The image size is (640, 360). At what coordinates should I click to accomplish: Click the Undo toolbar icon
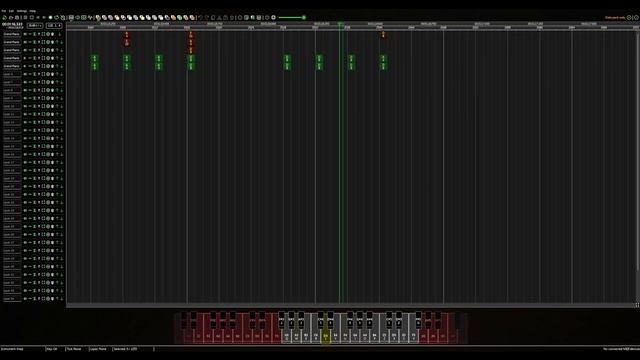click(201, 18)
